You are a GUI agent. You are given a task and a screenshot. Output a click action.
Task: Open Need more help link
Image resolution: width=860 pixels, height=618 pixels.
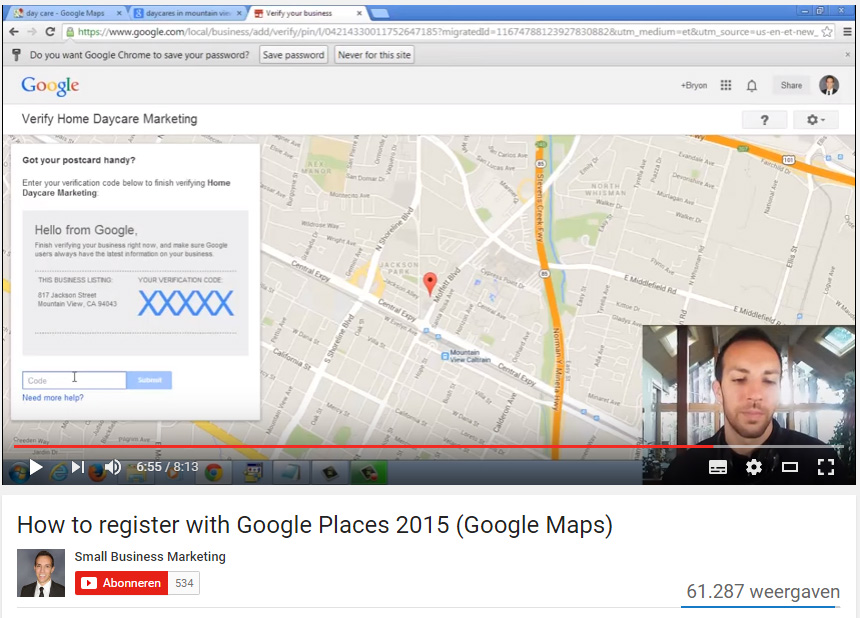53,398
